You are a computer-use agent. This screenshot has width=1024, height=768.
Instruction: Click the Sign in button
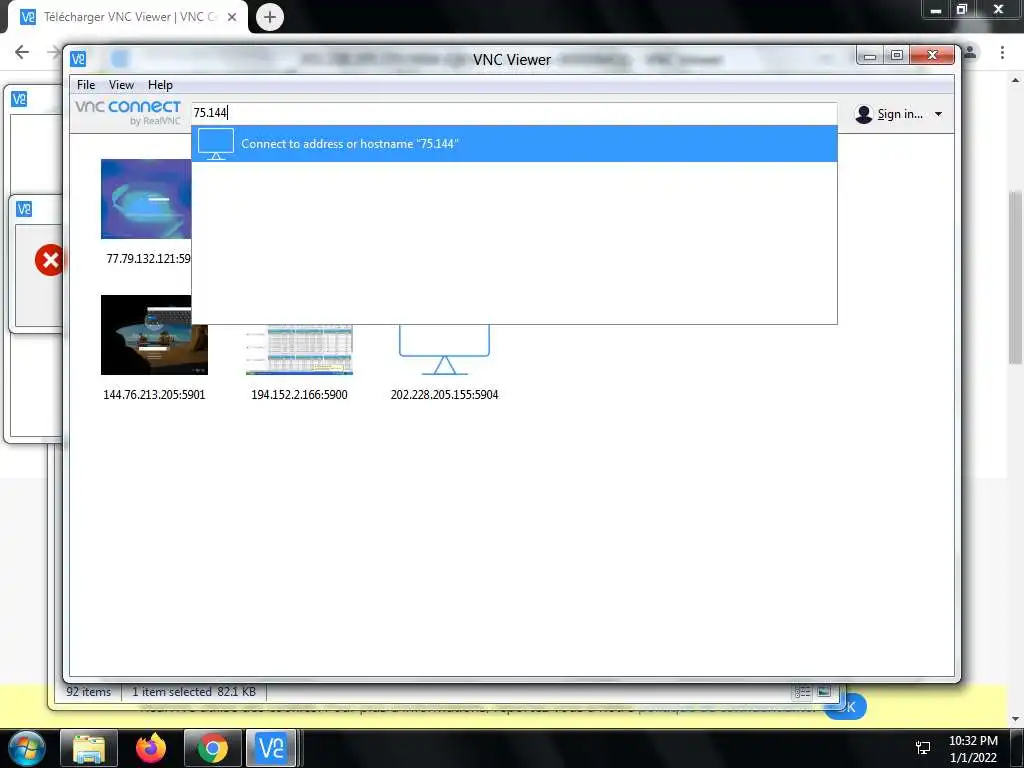(x=899, y=114)
